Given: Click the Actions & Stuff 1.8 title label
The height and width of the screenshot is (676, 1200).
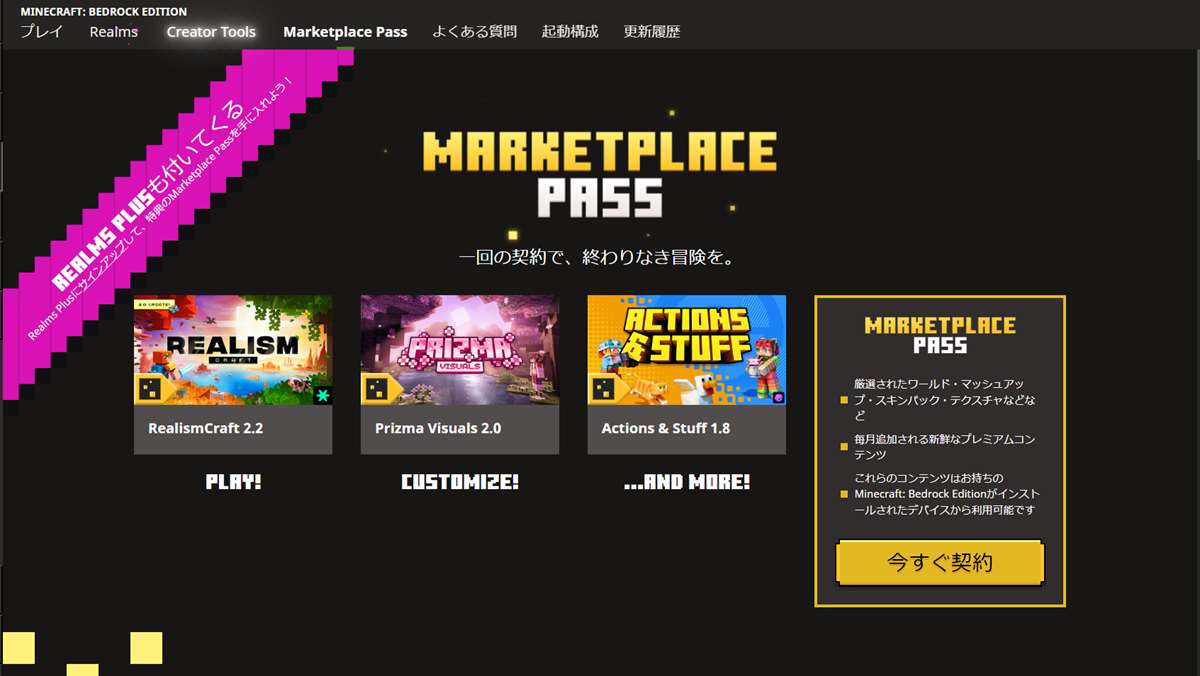Looking at the screenshot, I should [666, 428].
